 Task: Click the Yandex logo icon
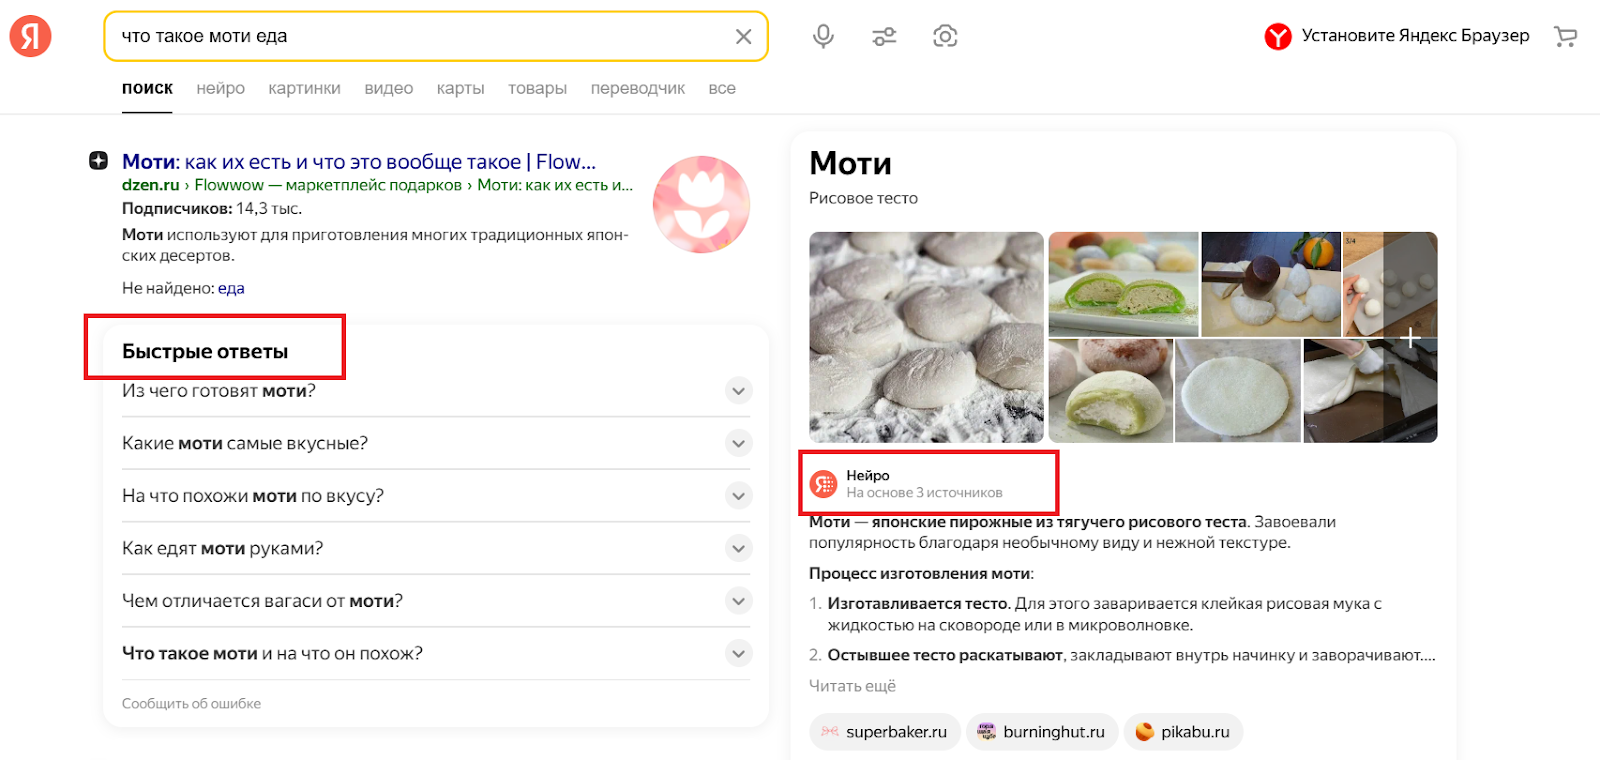[x=30, y=37]
